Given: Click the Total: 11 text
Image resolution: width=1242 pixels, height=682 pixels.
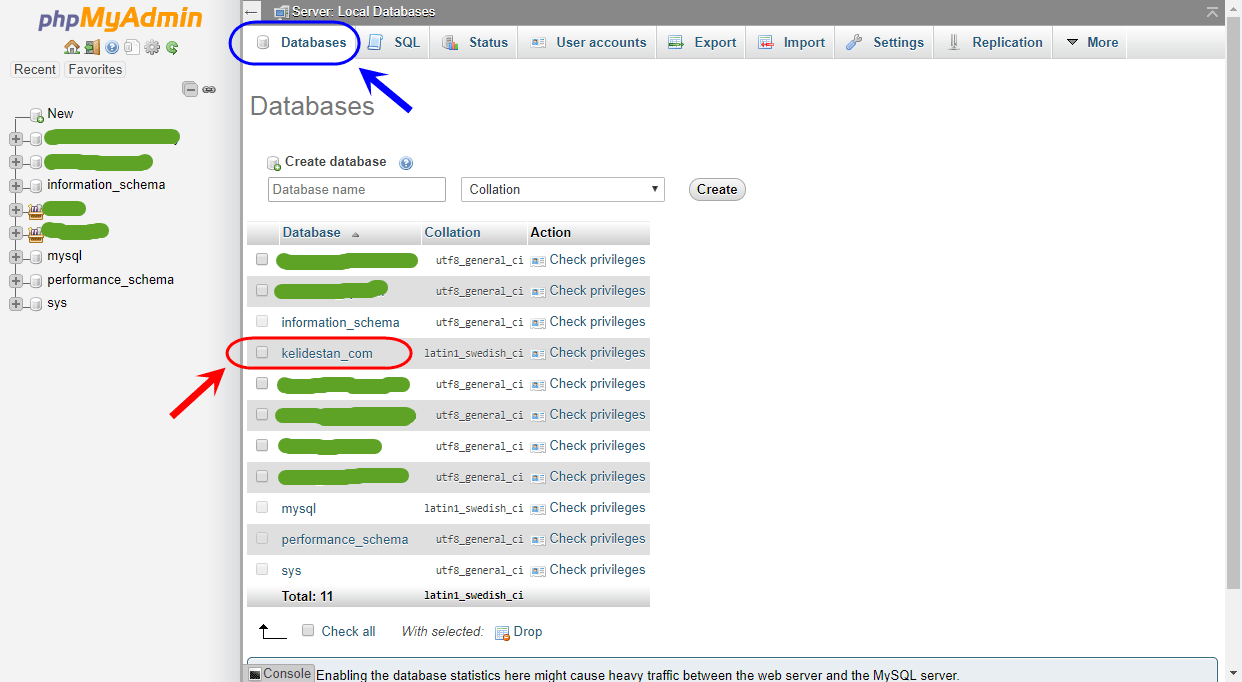Looking at the screenshot, I should 308,596.
